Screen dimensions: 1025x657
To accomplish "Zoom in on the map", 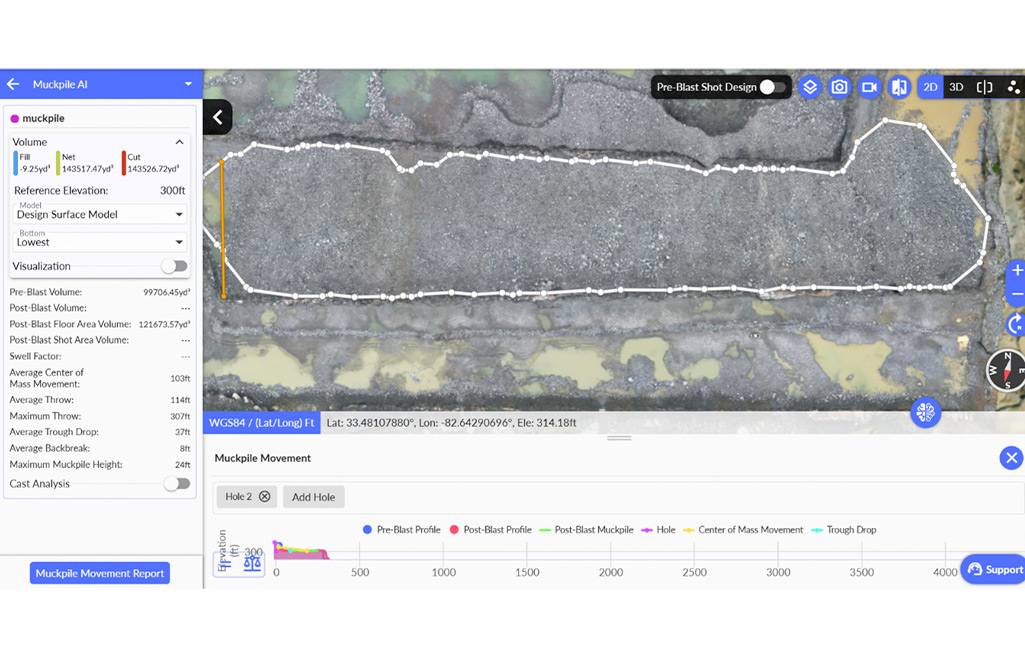I will 1016,270.
